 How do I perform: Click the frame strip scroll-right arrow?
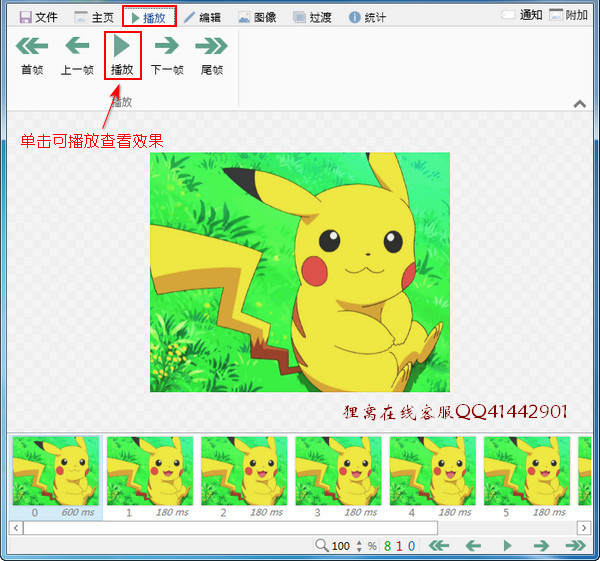584,528
